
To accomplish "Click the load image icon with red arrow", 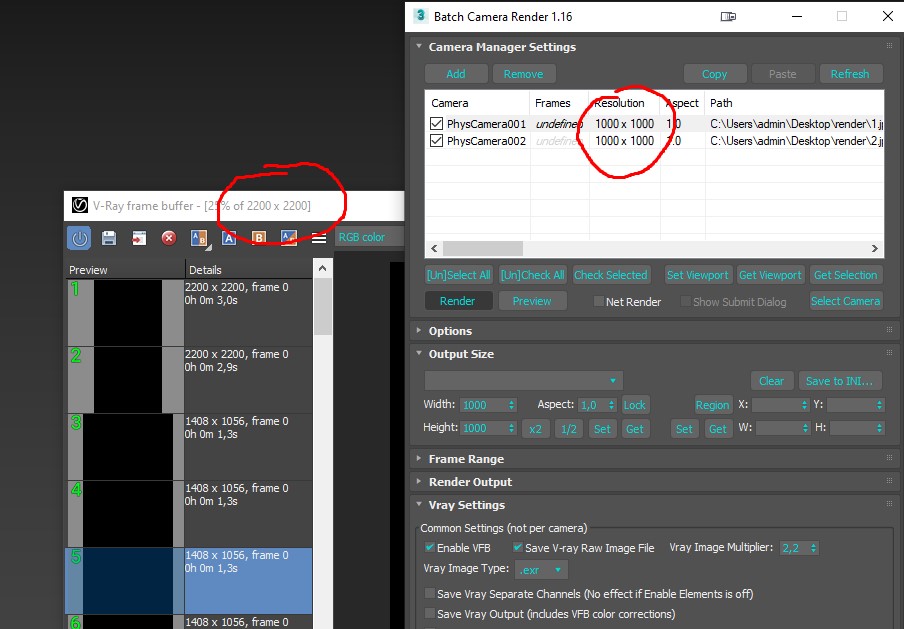I will [139, 238].
